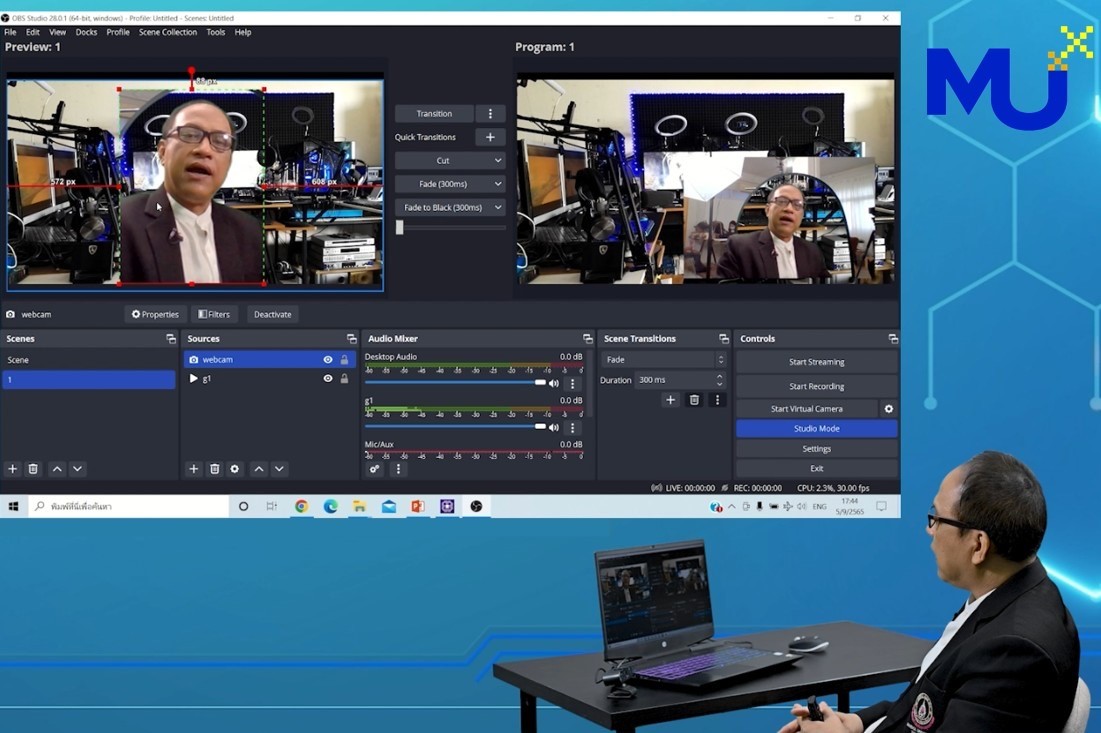Viewport: 1101px width, 733px height.
Task: Open the Windows Start menu
Action: pyautogui.click(x=13, y=506)
